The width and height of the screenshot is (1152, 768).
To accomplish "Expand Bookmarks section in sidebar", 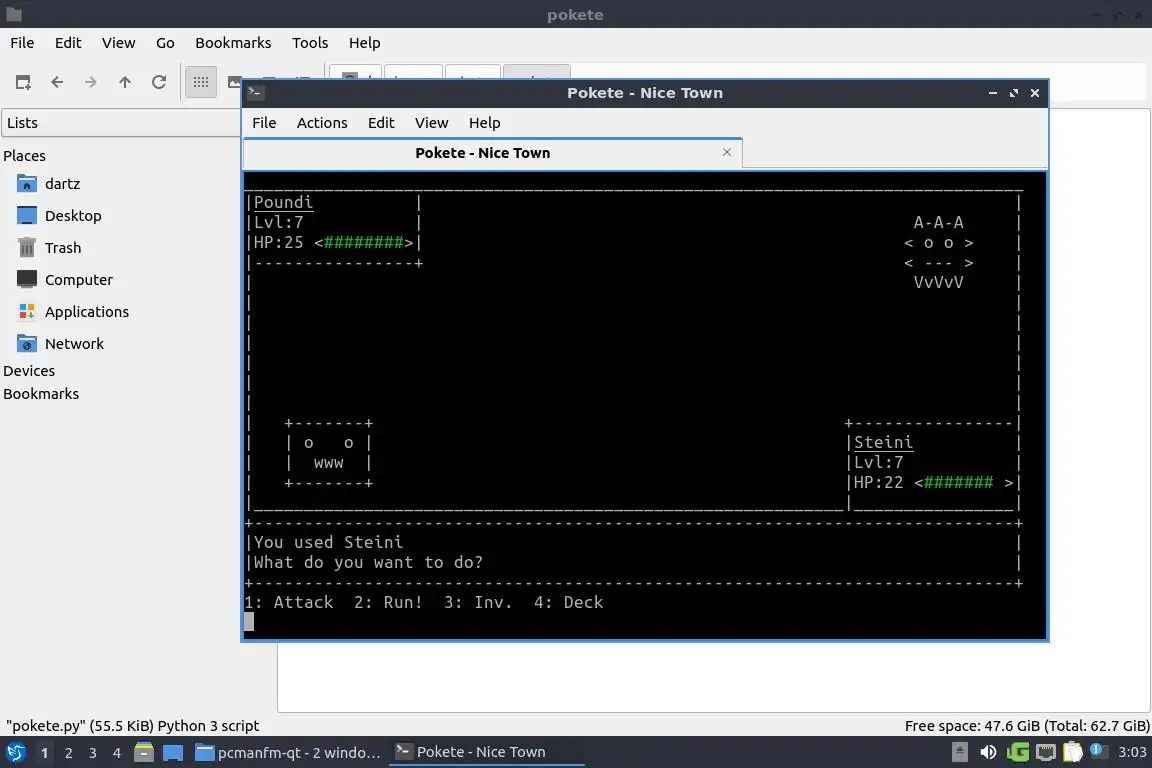I will pyautogui.click(x=41, y=393).
